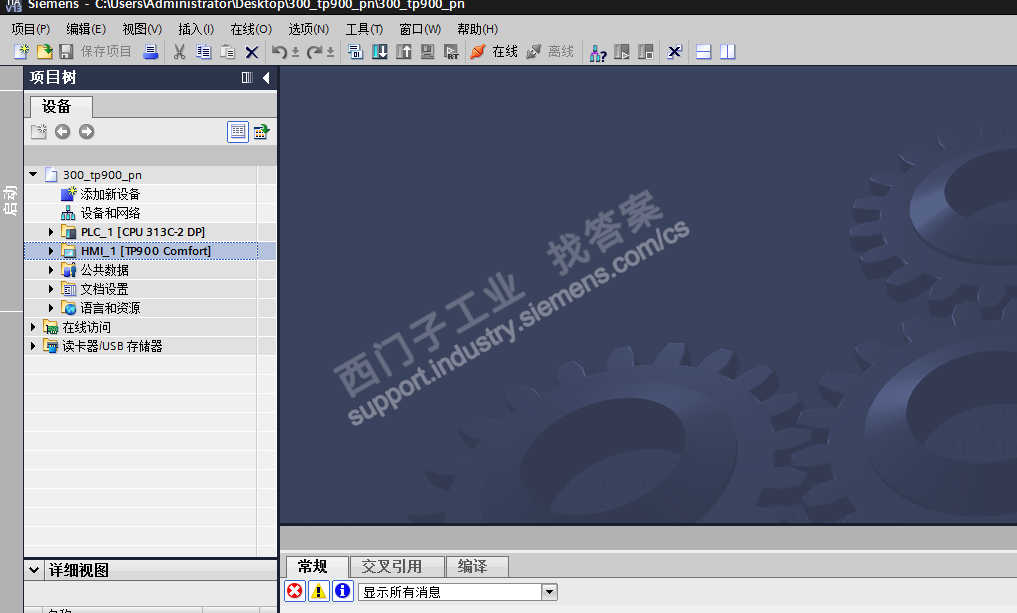The width and height of the screenshot is (1017, 613).
Task: Click the back arrow in project tree
Action: click(62, 132)
